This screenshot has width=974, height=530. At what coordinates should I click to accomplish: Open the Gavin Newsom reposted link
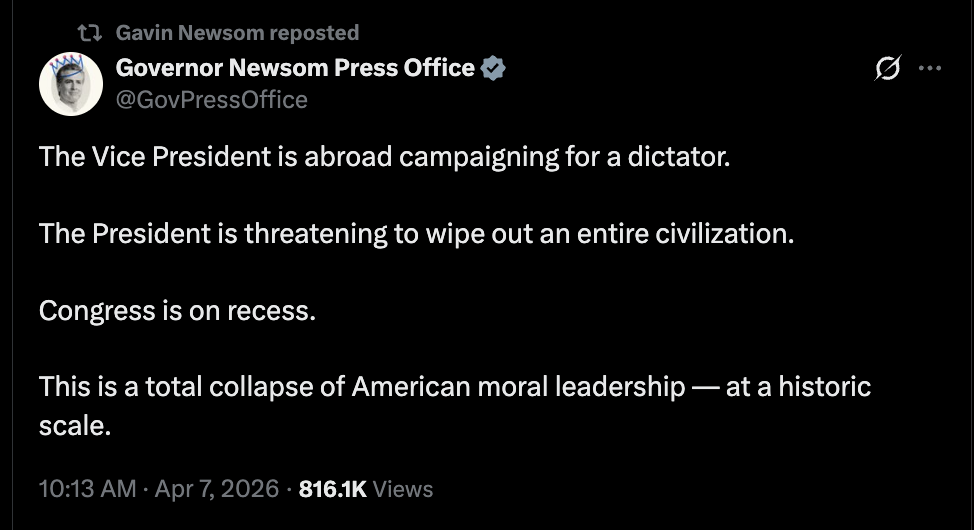(x=237, y=32)
